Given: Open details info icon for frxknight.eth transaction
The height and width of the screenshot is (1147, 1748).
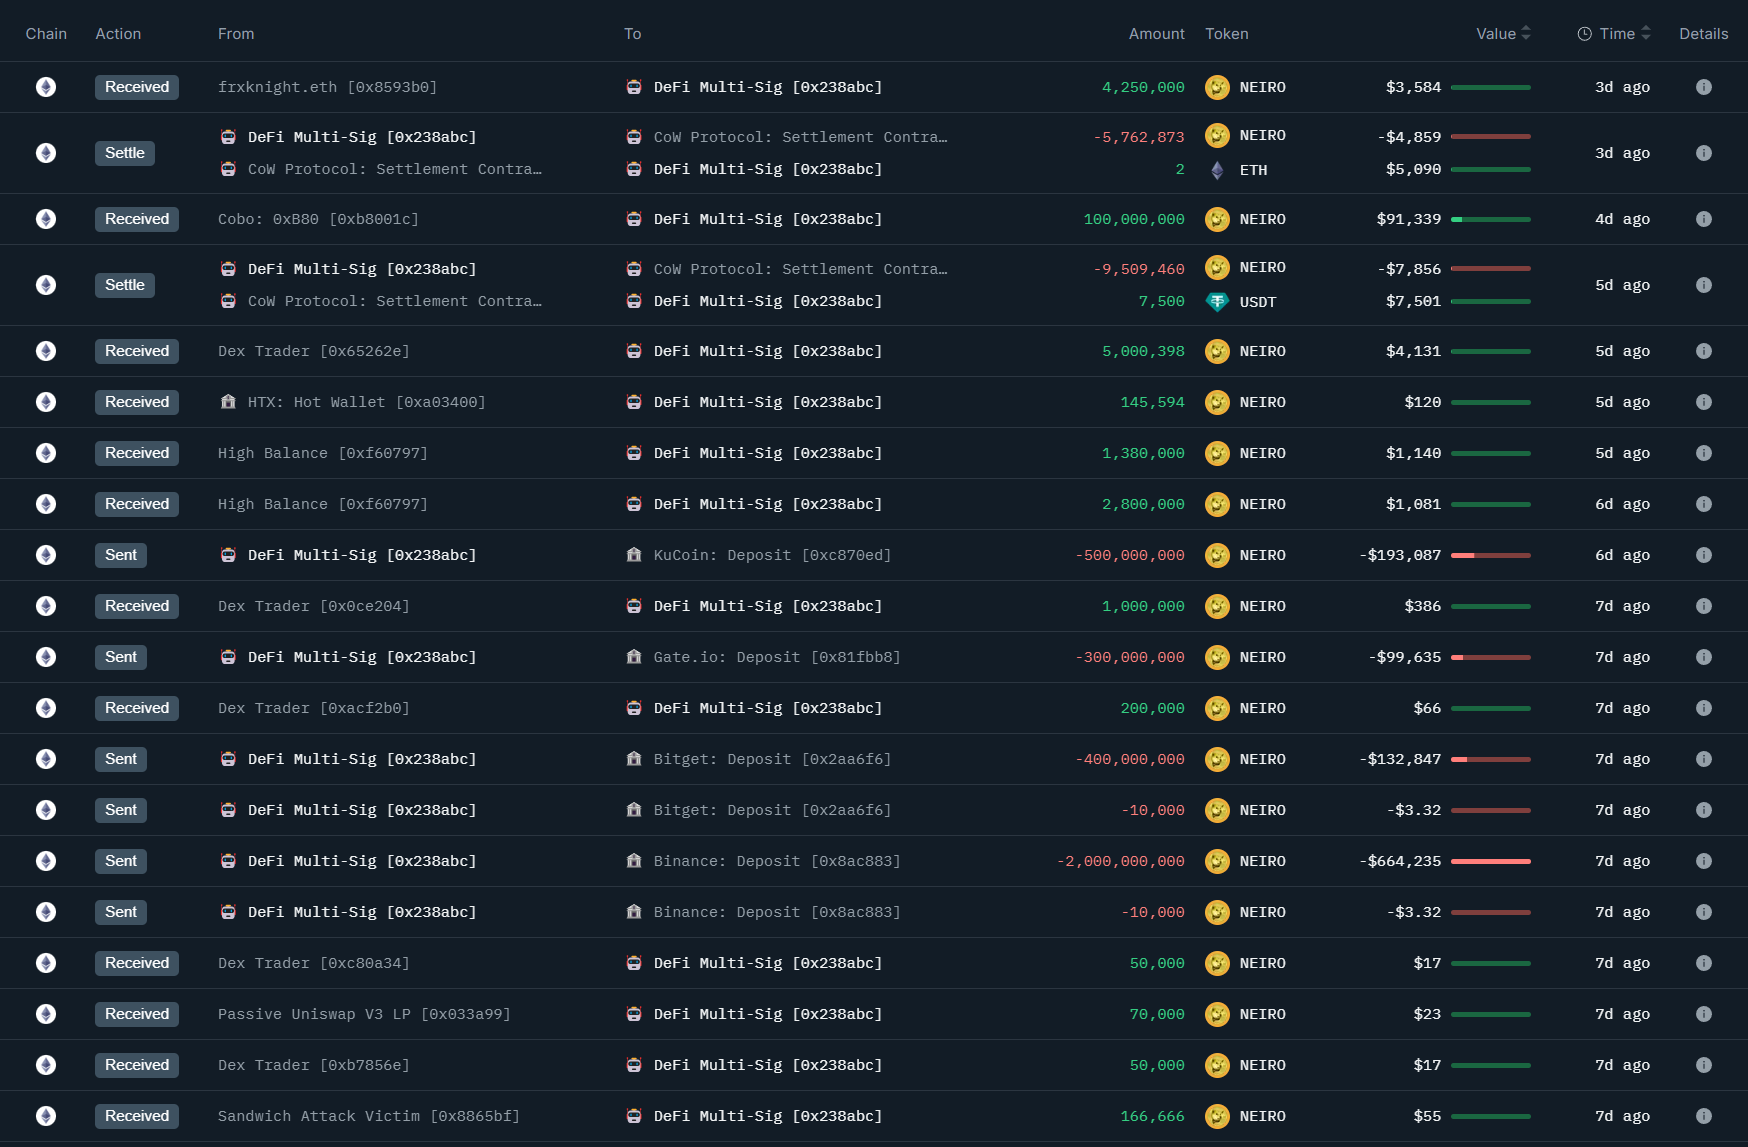Looking at the screenshot, I should pyautogui.click(x=1703, y=87).
